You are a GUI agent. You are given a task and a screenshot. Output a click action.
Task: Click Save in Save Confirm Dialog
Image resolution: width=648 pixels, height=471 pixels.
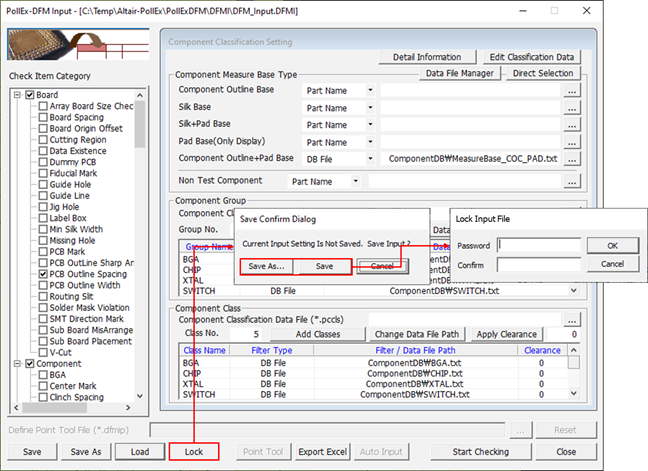coord(324,267)
